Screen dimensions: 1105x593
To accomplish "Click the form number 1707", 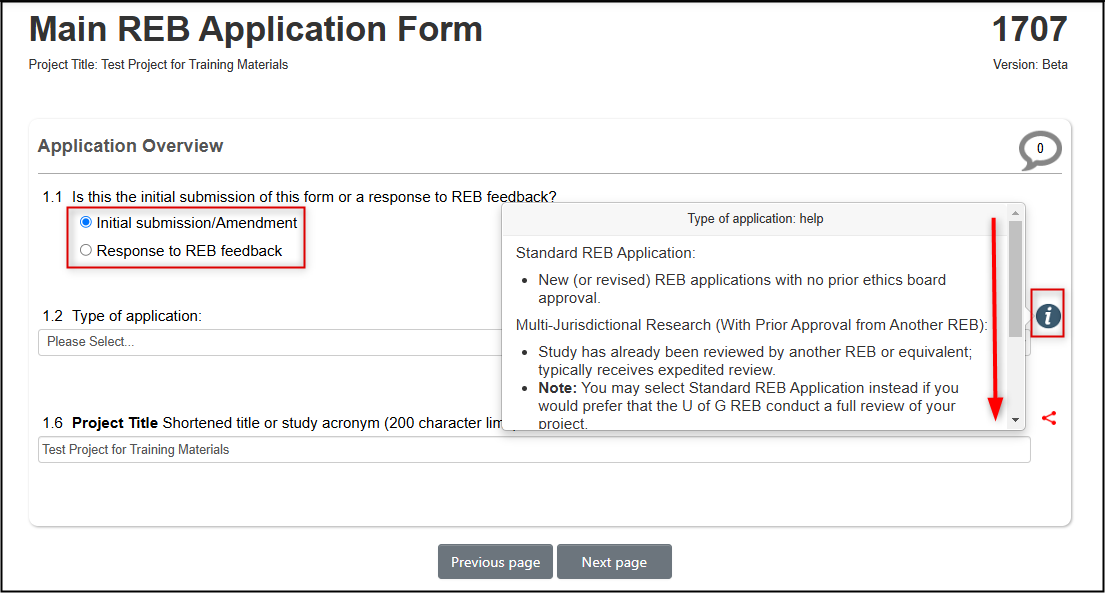I will (x=1029, y=30).
